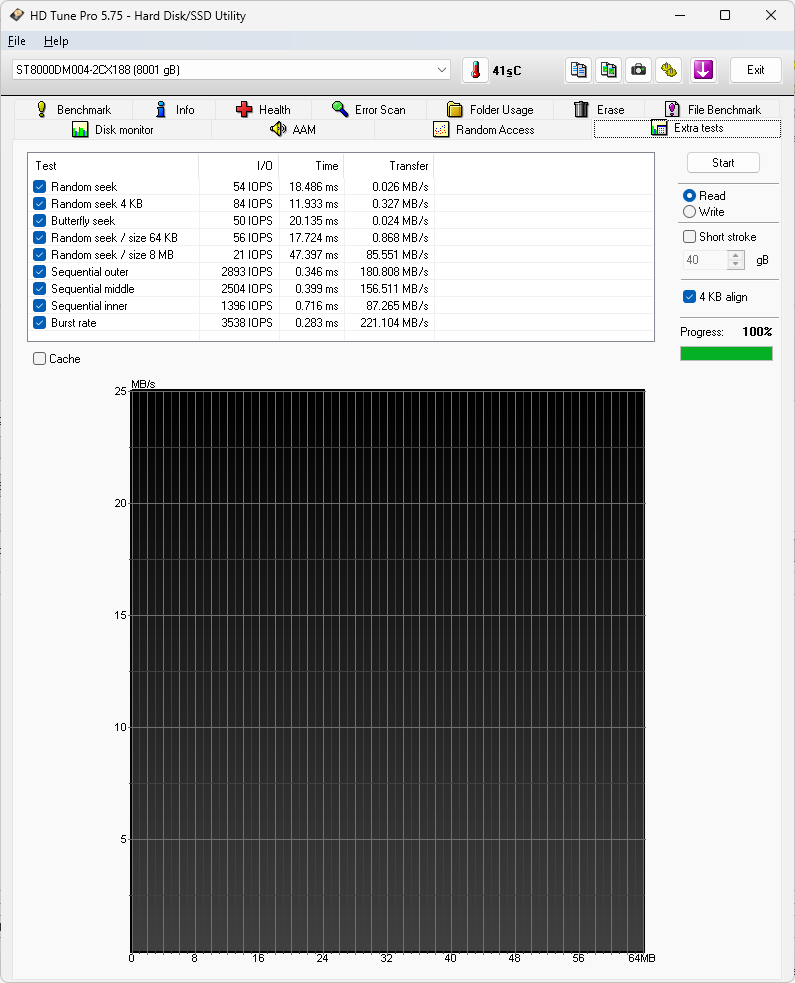Open the drive selection dropdown
Viewport: 795px width, 983px height.
pos(442,70)
